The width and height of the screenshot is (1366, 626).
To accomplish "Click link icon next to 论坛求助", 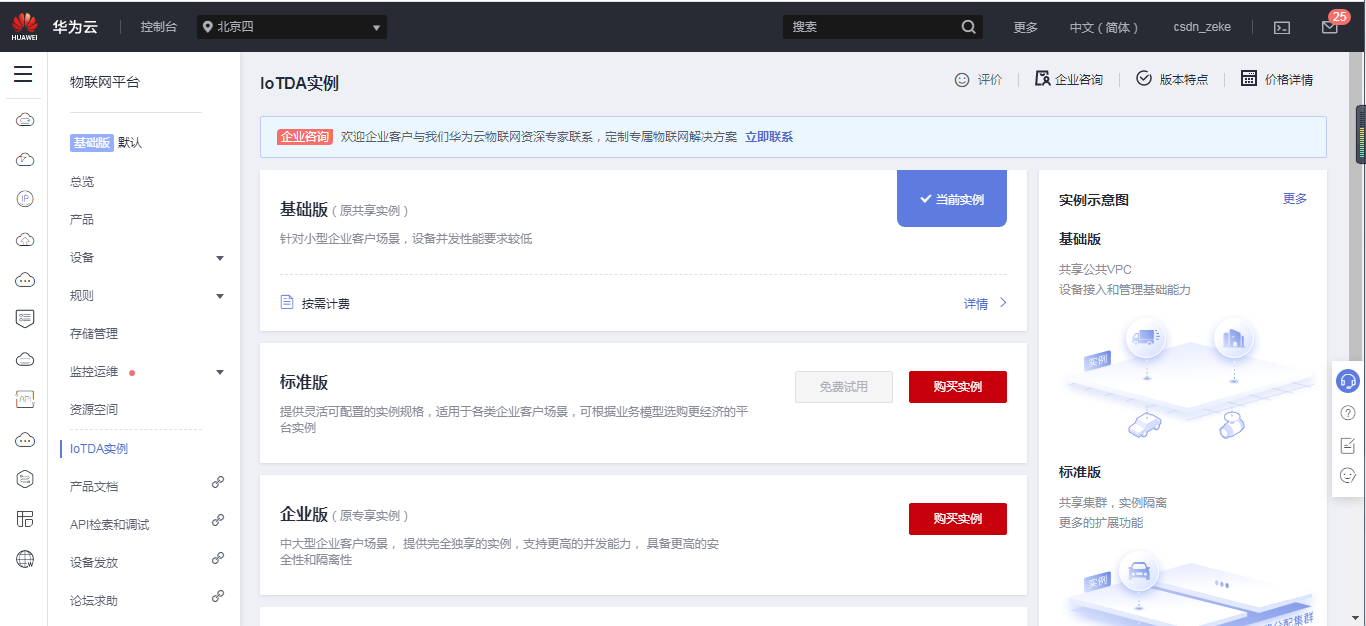I will [x=218, y=596].
